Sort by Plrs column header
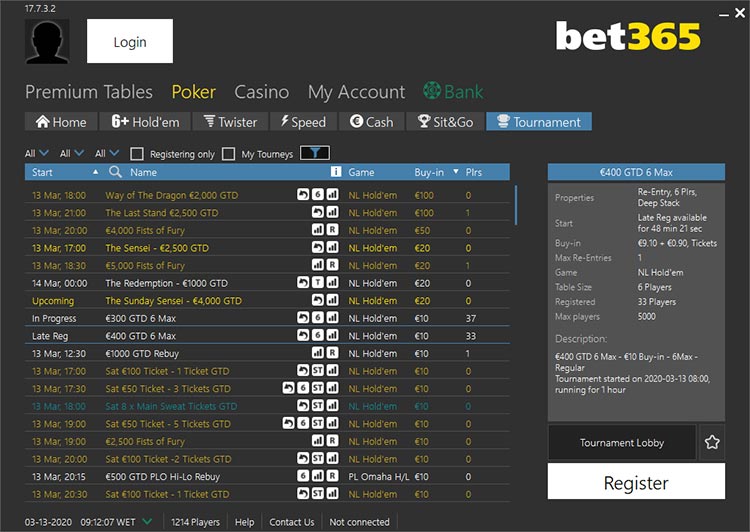This screenshot has height=532, width=750. pos(474,172)
